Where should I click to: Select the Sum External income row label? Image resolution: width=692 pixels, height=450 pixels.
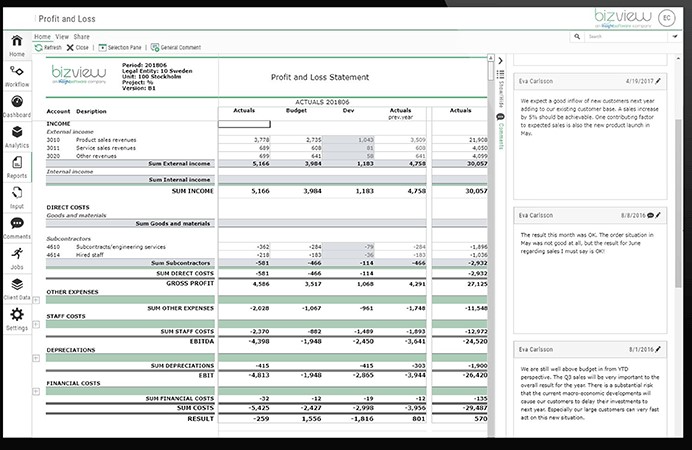coord(179,164)
